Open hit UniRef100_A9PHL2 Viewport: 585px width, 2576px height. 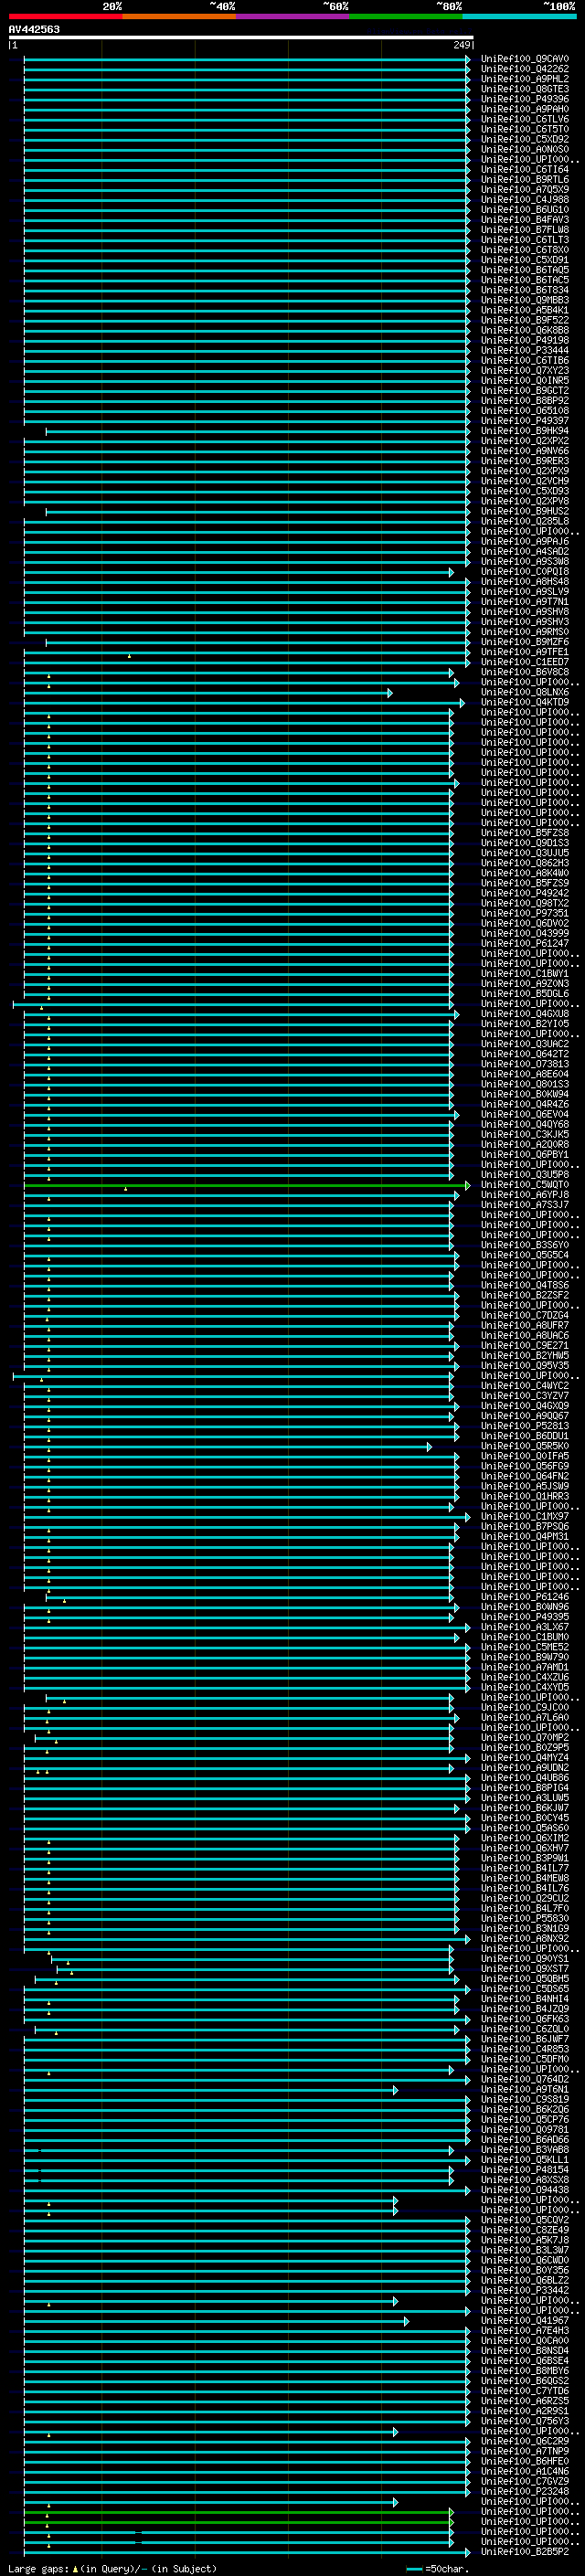click(524, 79)
